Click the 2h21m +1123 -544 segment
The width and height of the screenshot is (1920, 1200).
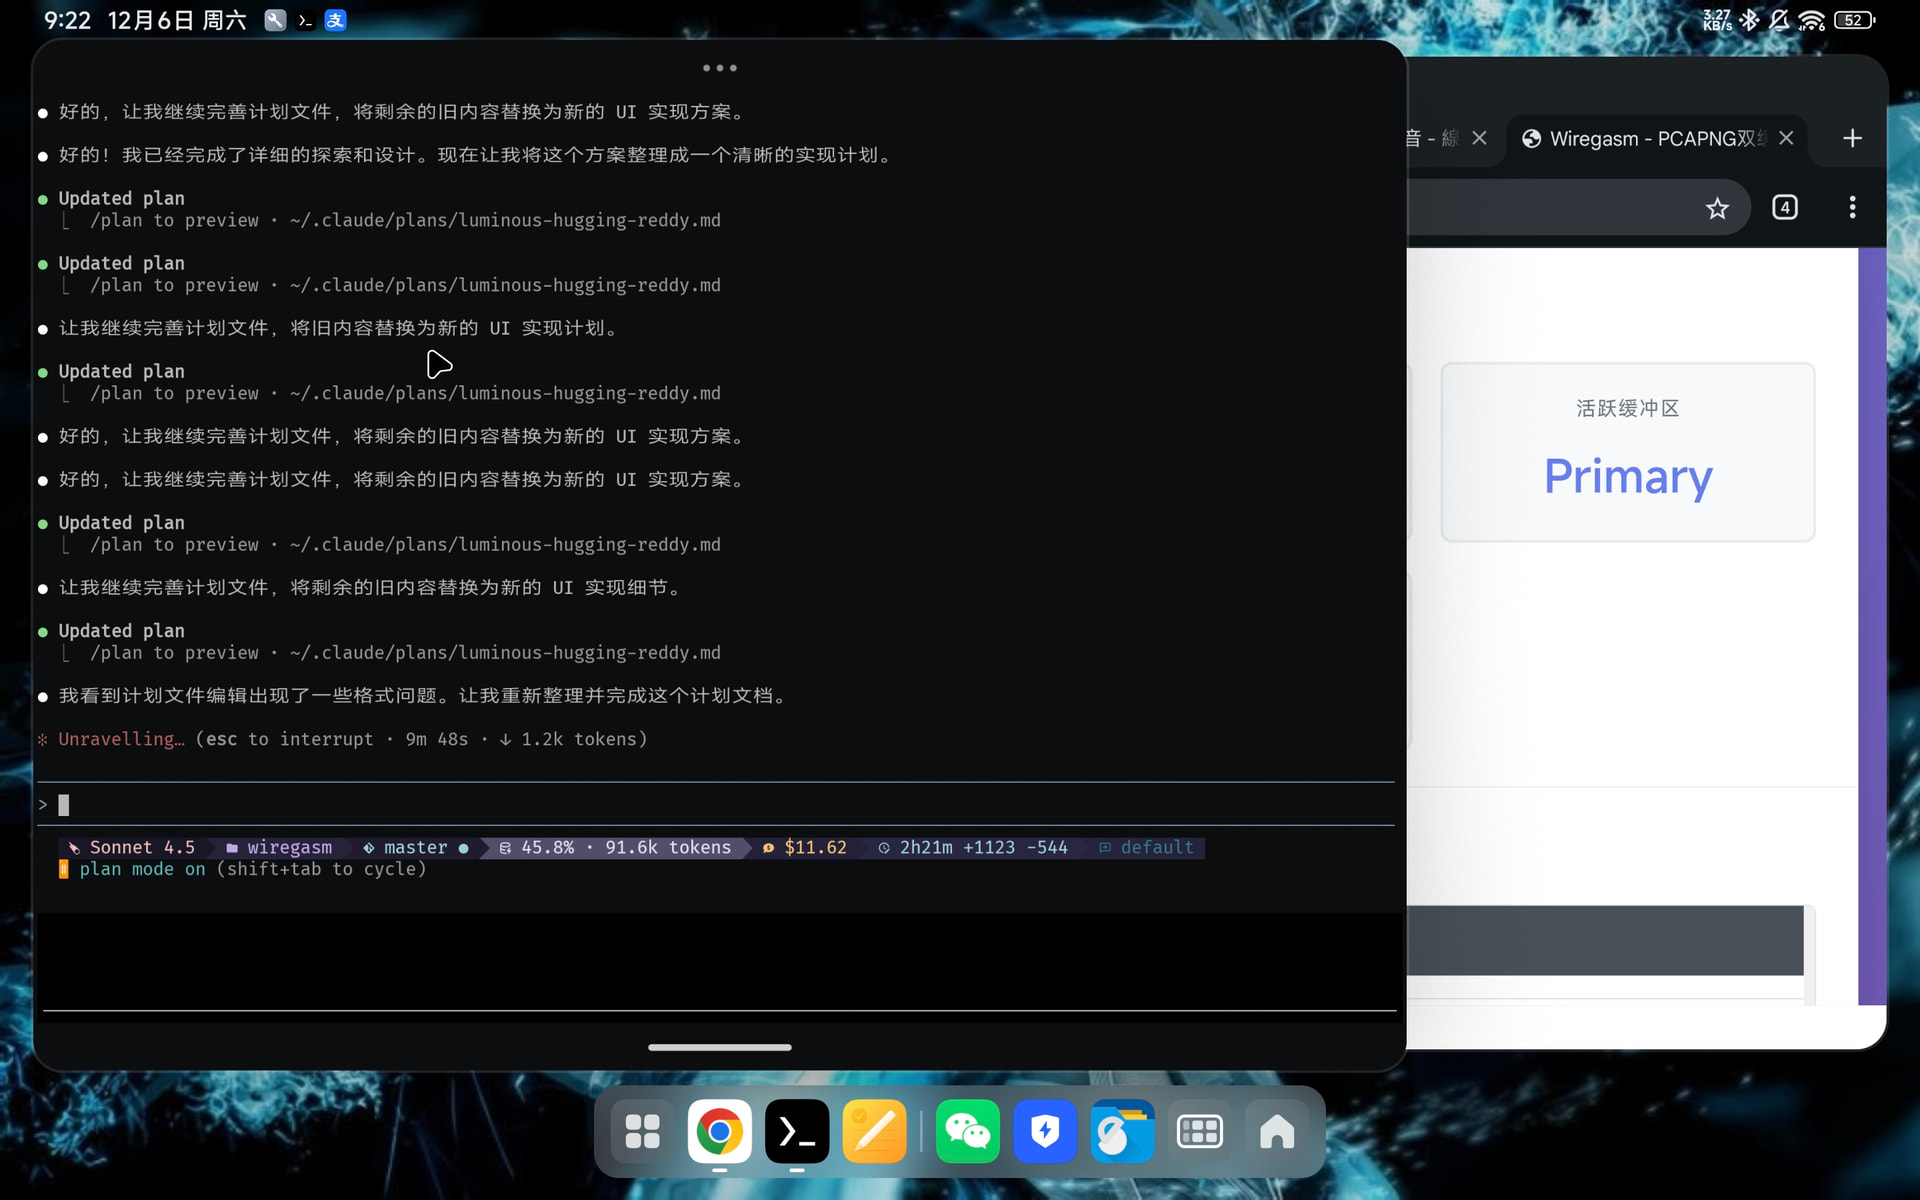coord(973,847)
